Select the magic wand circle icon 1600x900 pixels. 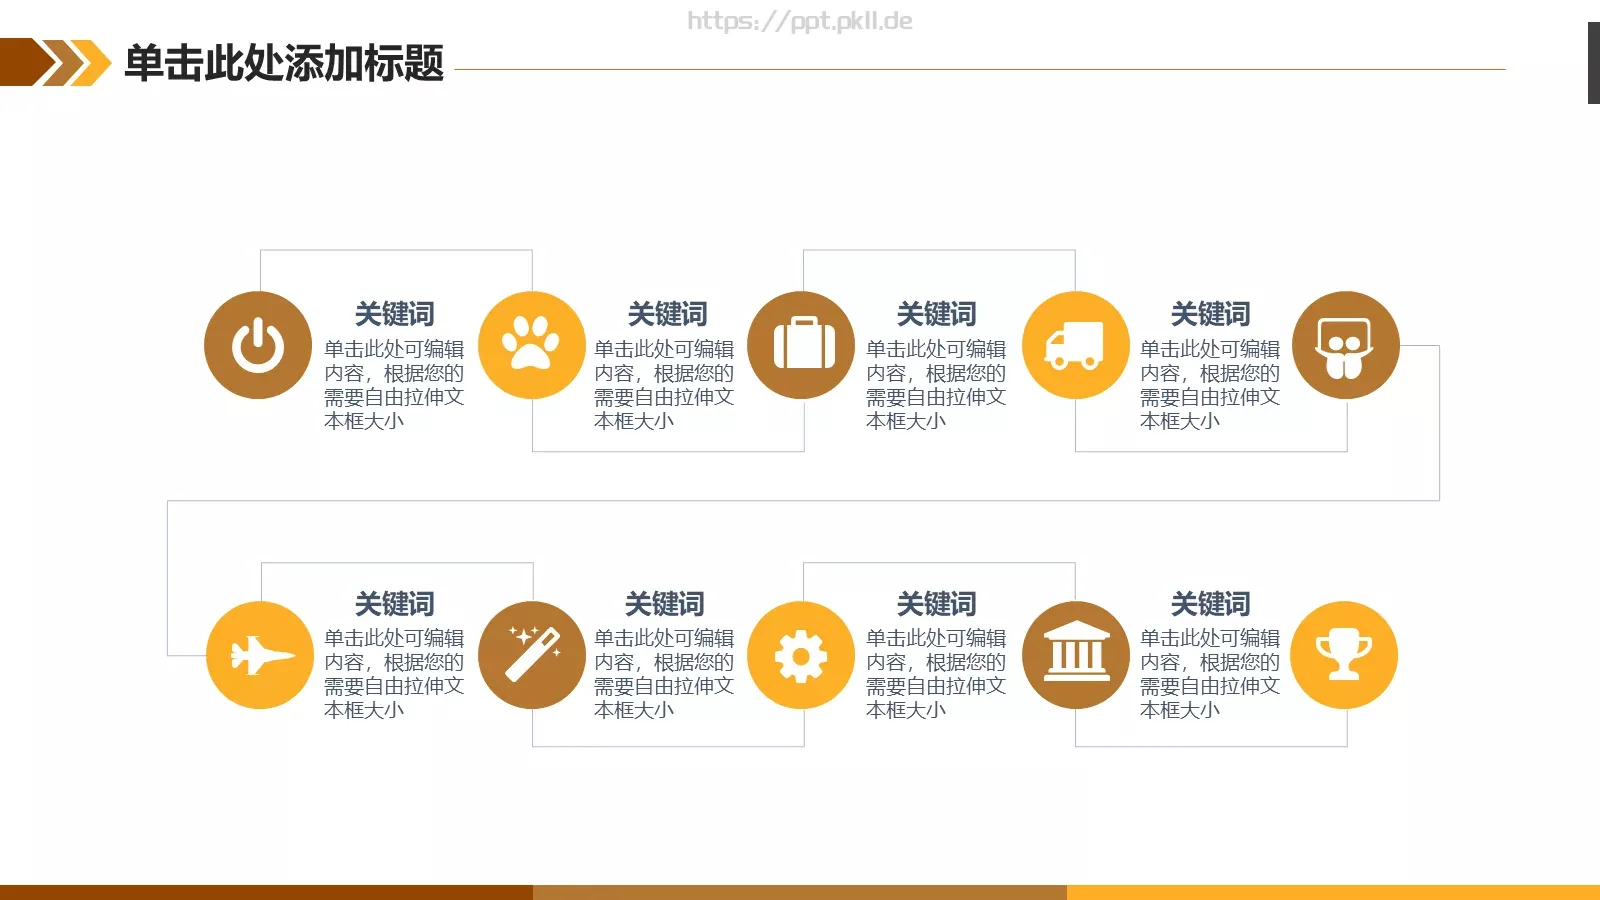[x=532, y=655]
